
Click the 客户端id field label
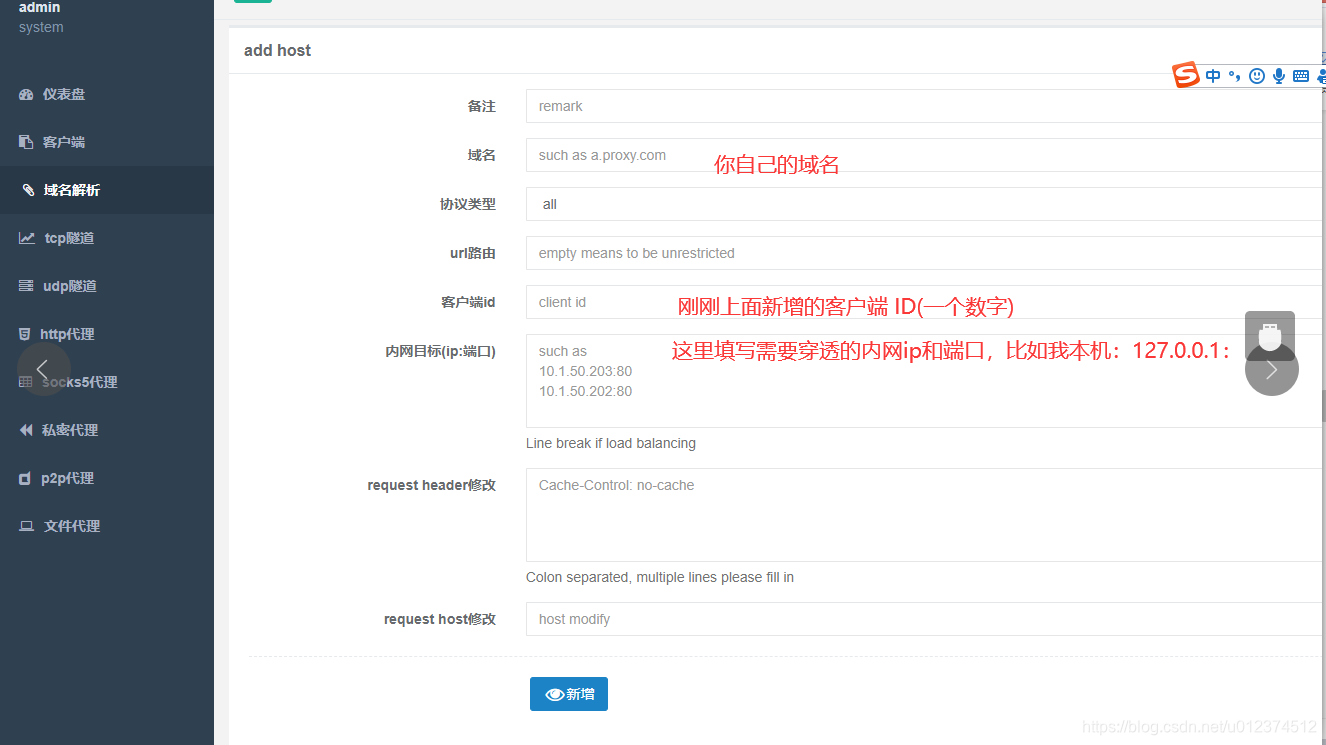coord(468,302)
